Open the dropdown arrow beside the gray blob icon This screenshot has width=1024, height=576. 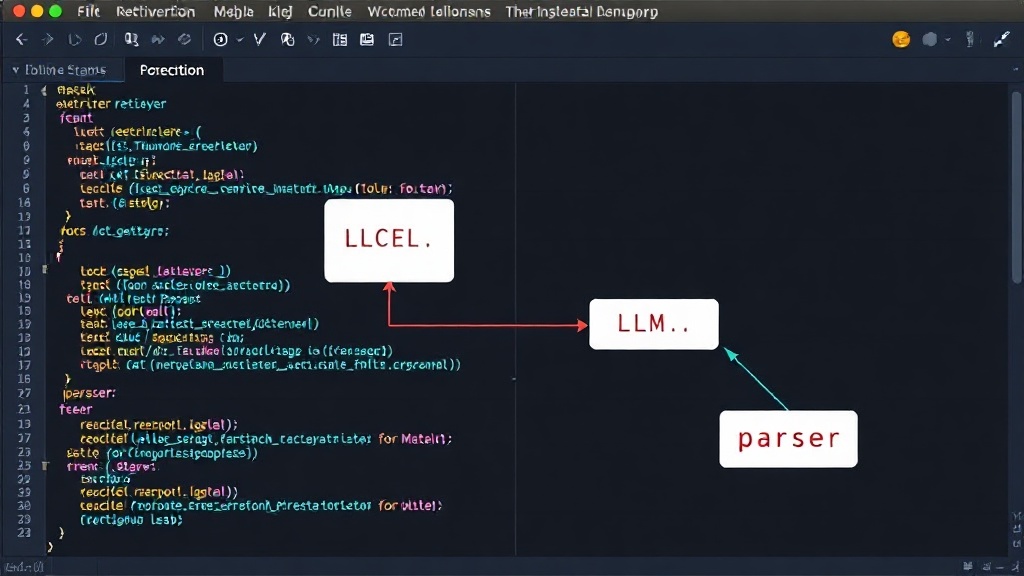click(x=948, y=40)
